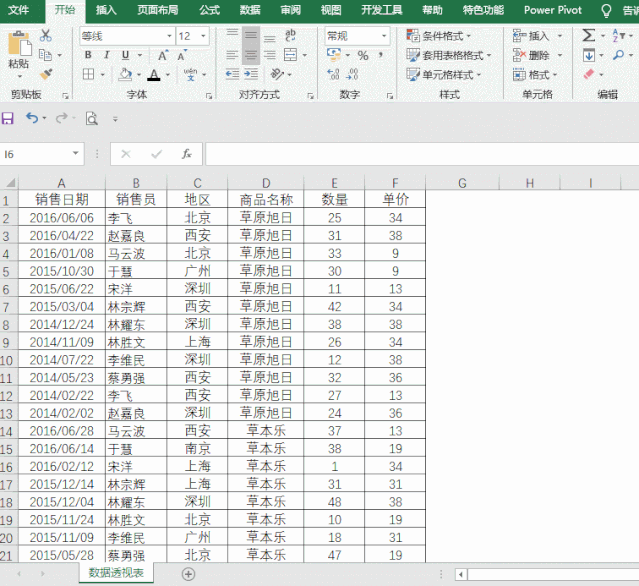Toggle bottom vertical alignment
Image resolution: width=639 pixels, height=586 pixels.
pyautogui.click(x=269, y=38)
